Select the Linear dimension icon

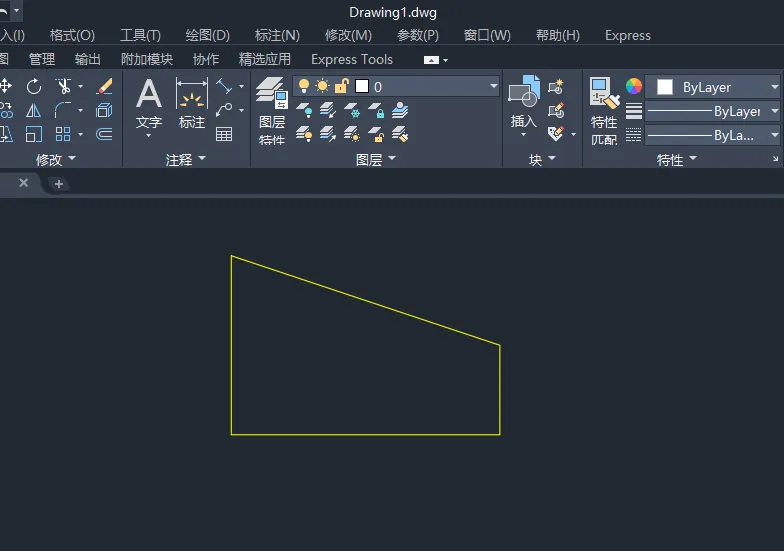224,86
